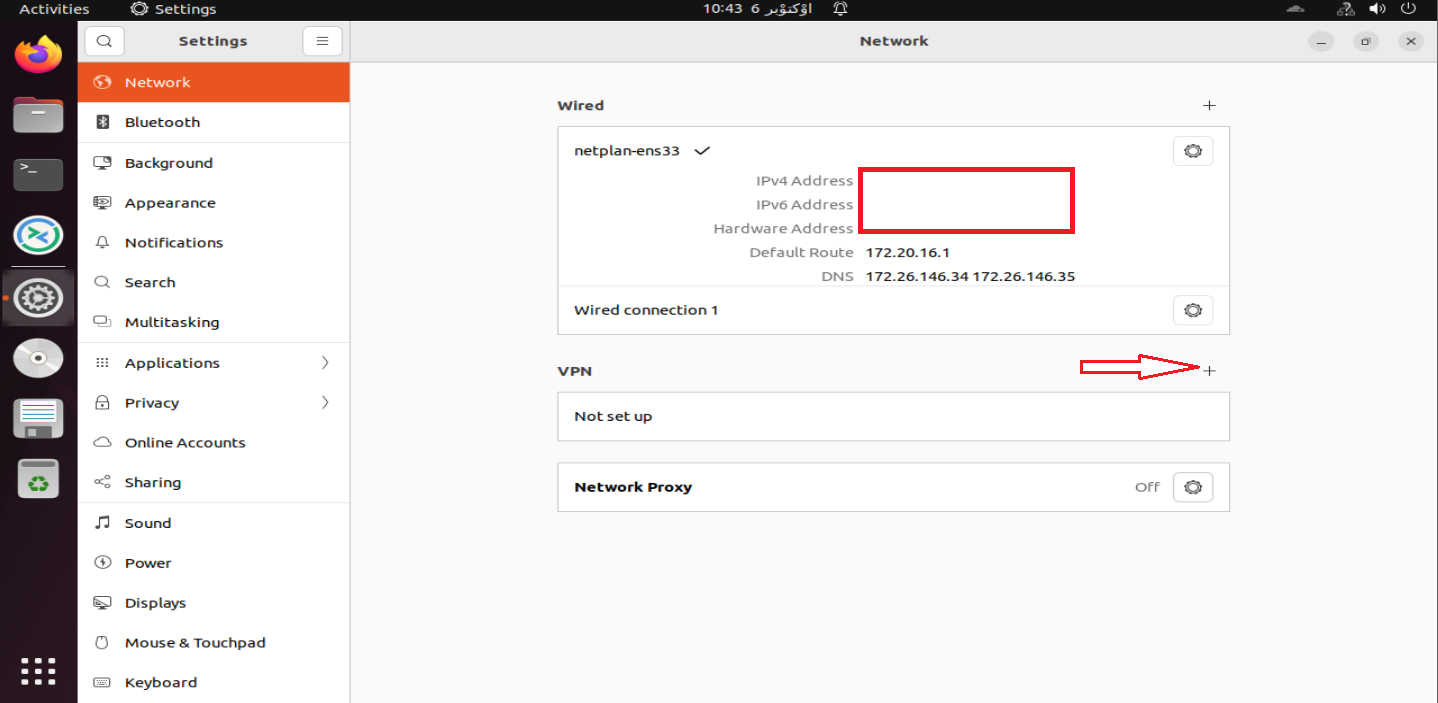Open Terminal from the dock
The height and width of the screenshot is (703, 1438).
(x=38, y=174)
